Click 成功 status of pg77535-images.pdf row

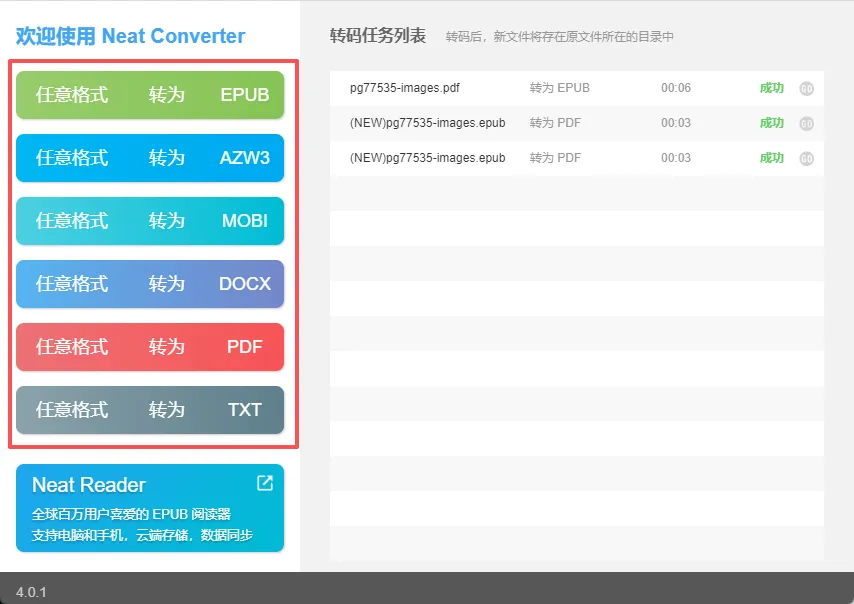pyautogui.click(x=771, y=88)
